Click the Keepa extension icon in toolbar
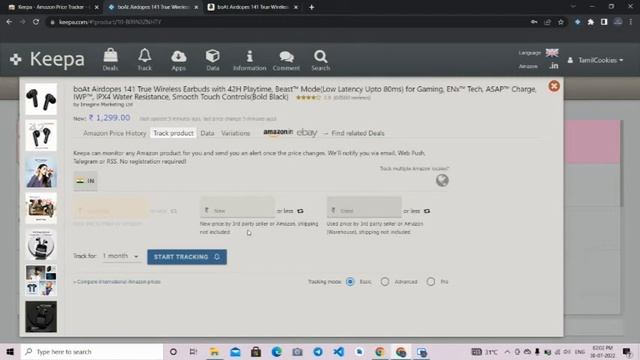The height and width of the screenshot is (360, 640). click(577, 22)
